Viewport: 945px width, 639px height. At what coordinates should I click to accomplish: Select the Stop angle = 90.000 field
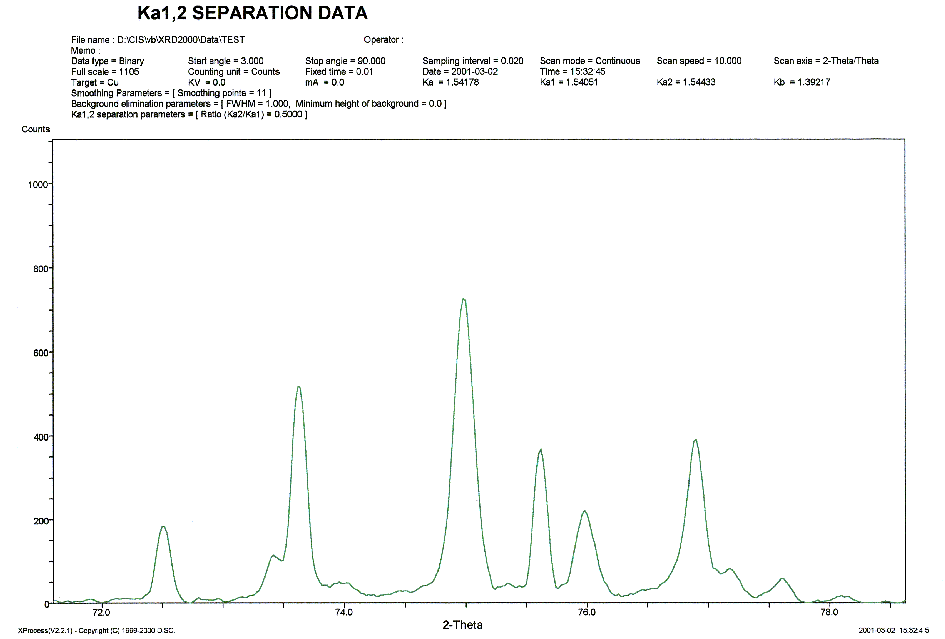click(345, 61)
